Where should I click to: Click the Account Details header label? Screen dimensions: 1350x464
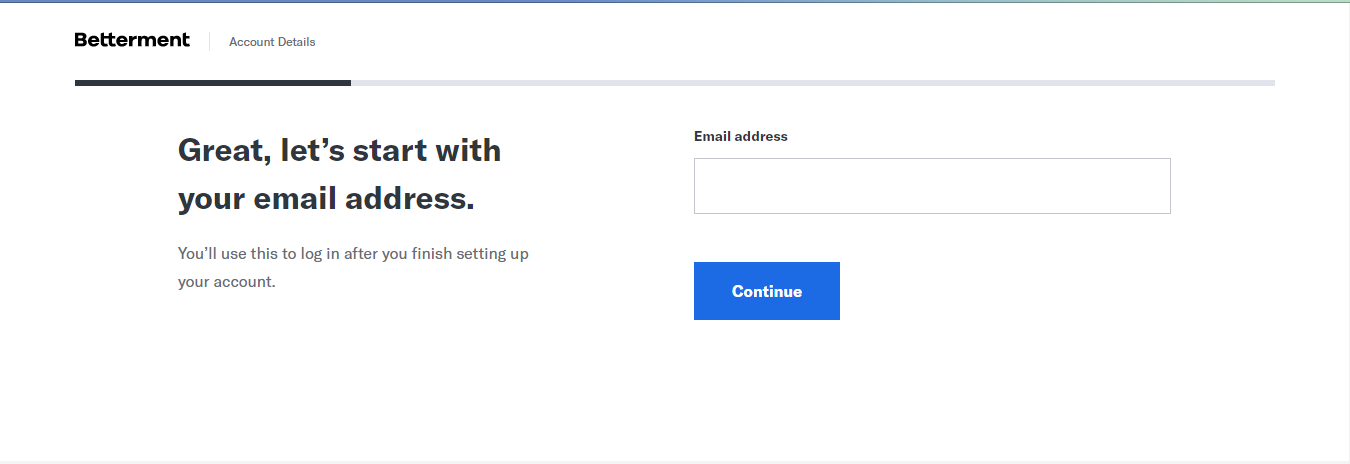[x=272, y=42]
